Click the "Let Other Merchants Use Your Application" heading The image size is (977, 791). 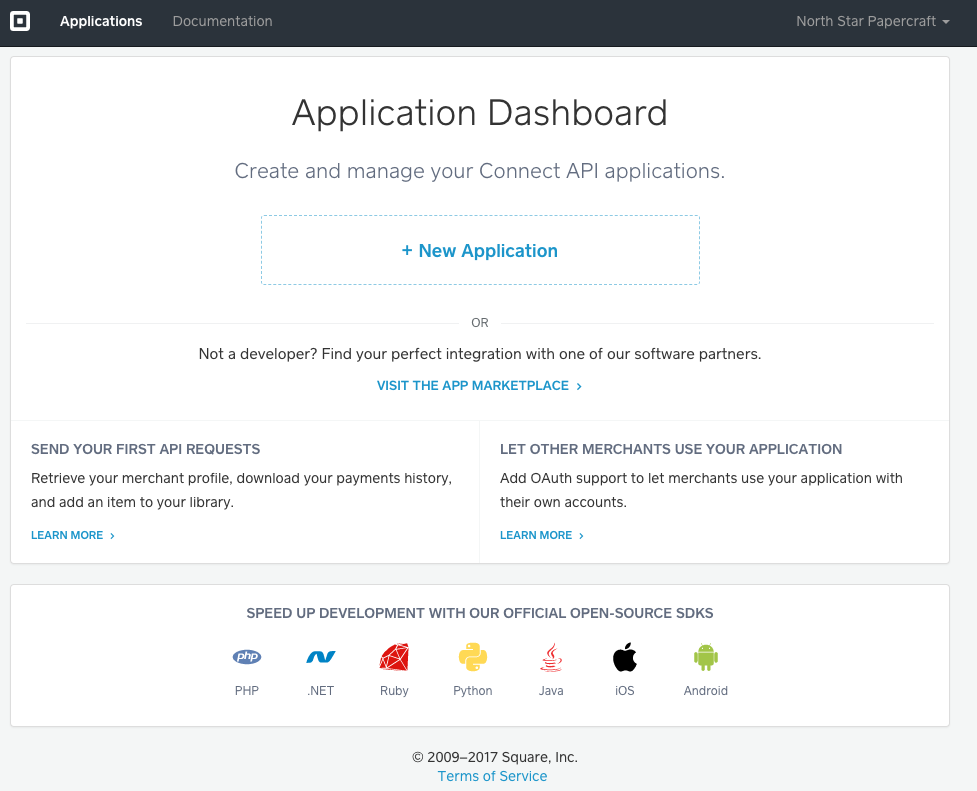[671, 449]
